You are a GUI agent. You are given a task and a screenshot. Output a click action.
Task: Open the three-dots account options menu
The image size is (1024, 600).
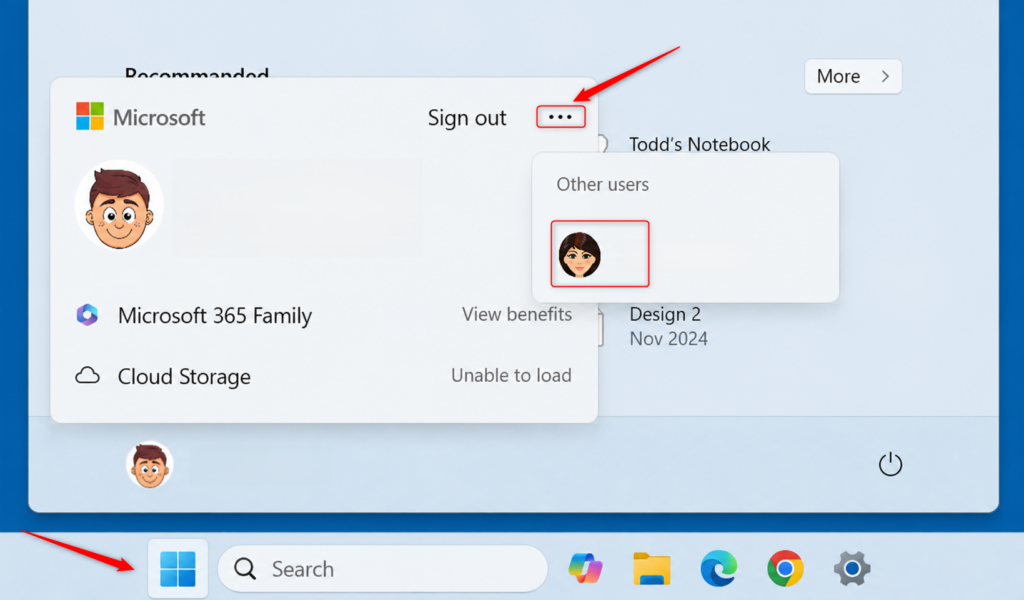point(560,117)
